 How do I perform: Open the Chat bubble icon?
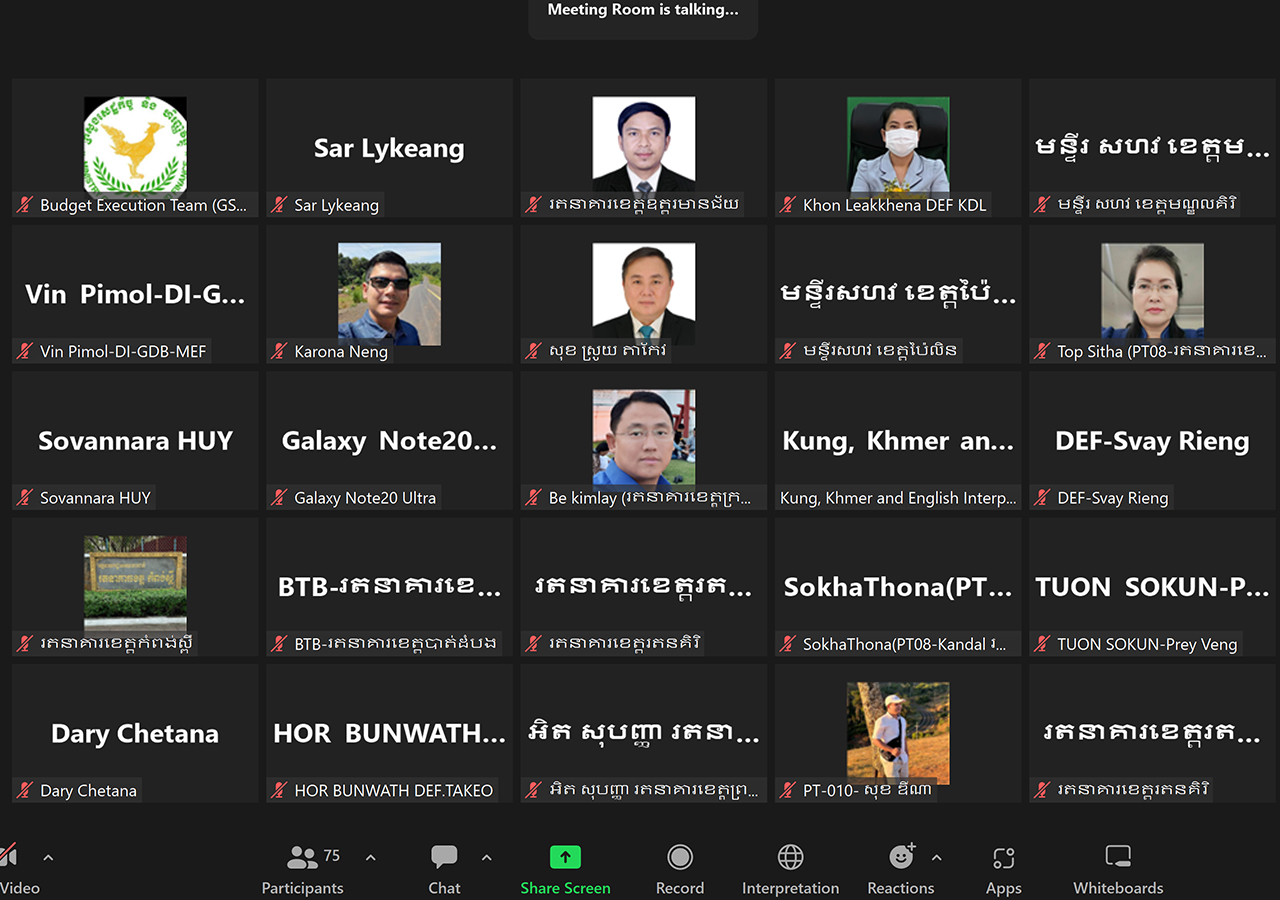pyautogui.click(x=444, y=857)
